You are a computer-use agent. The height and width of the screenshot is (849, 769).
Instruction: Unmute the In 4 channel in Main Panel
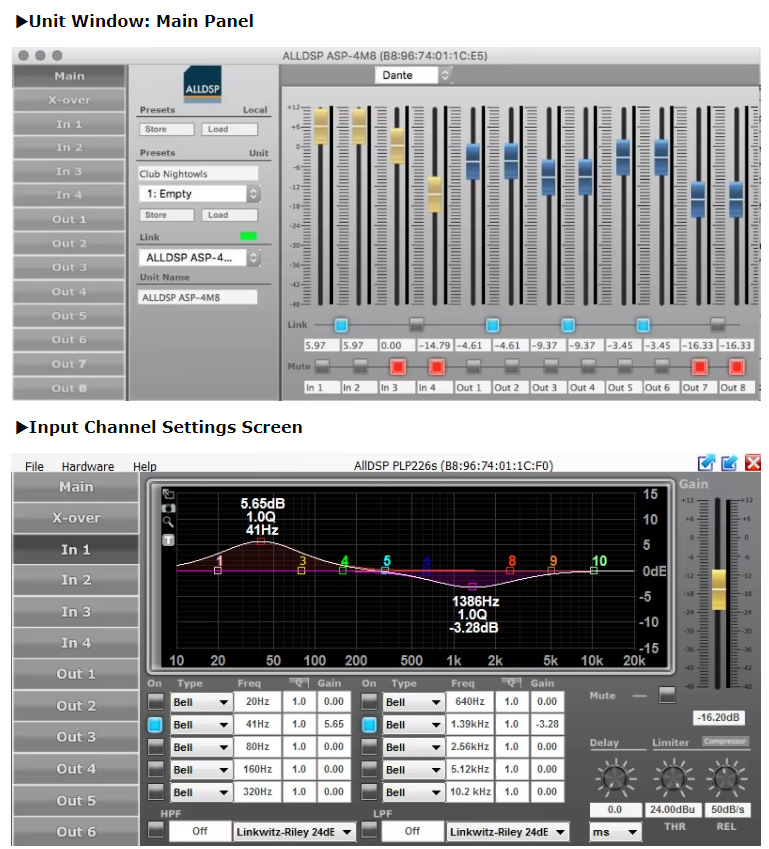point(436,367)
